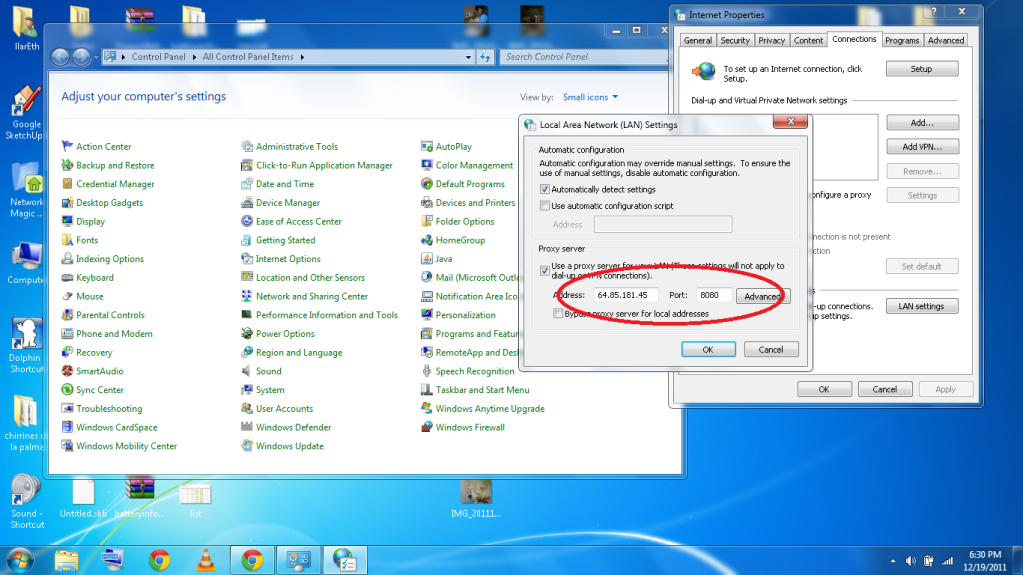This screenshot has width=1023, height=575.
Task: Switch to the Security tab
Action: [735, 40]
